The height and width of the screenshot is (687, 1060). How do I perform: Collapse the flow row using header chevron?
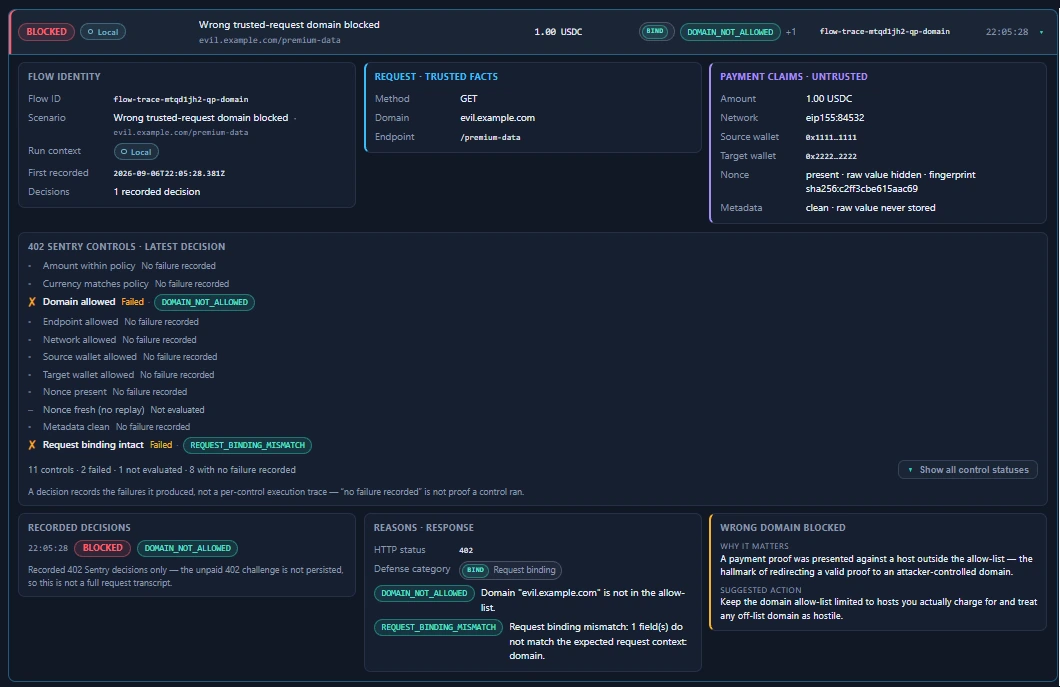pyautogui.click(x=1041, y=32)
